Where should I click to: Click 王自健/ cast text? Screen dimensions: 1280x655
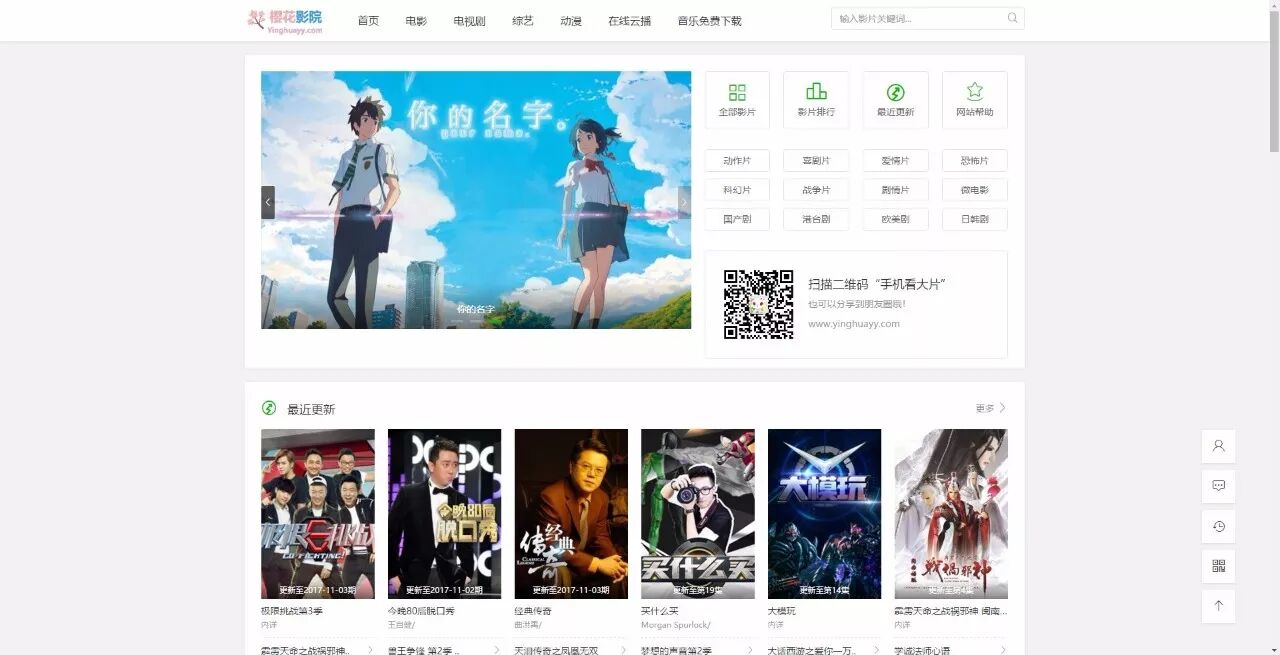pyautogui.click(x=400, y=625)
